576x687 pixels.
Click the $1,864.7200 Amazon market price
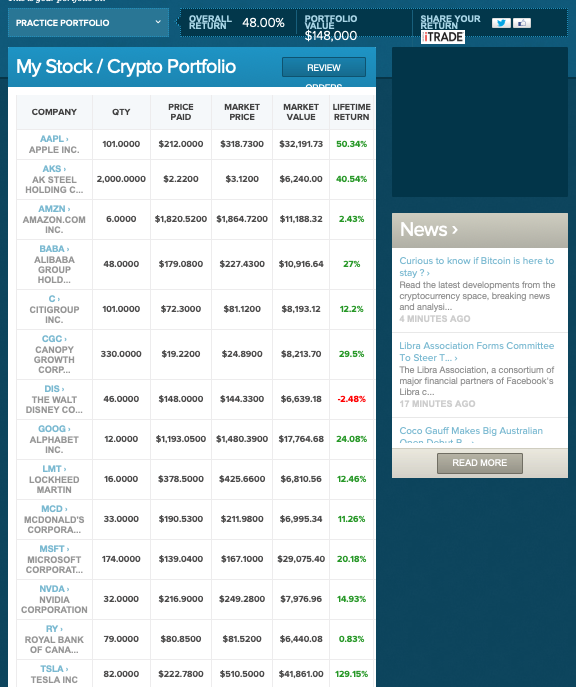click(x=242, y=219)
